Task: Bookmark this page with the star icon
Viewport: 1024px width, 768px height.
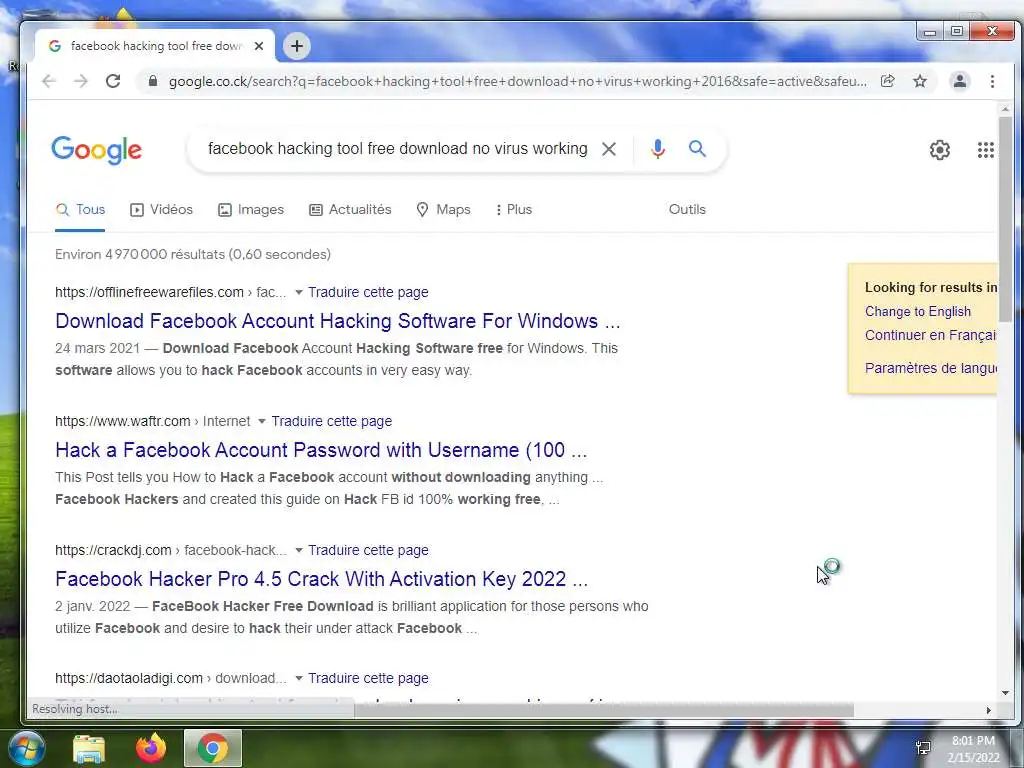Action: [920, 81]
